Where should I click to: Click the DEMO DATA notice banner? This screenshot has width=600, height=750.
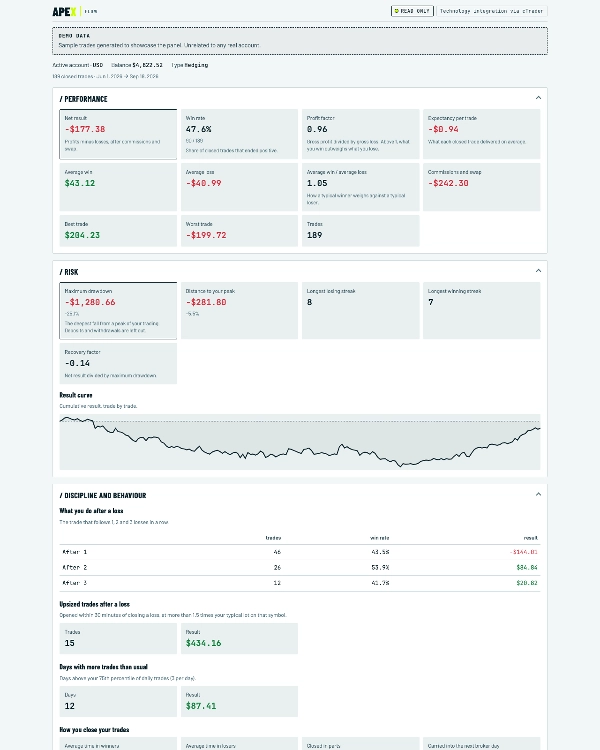300,41
